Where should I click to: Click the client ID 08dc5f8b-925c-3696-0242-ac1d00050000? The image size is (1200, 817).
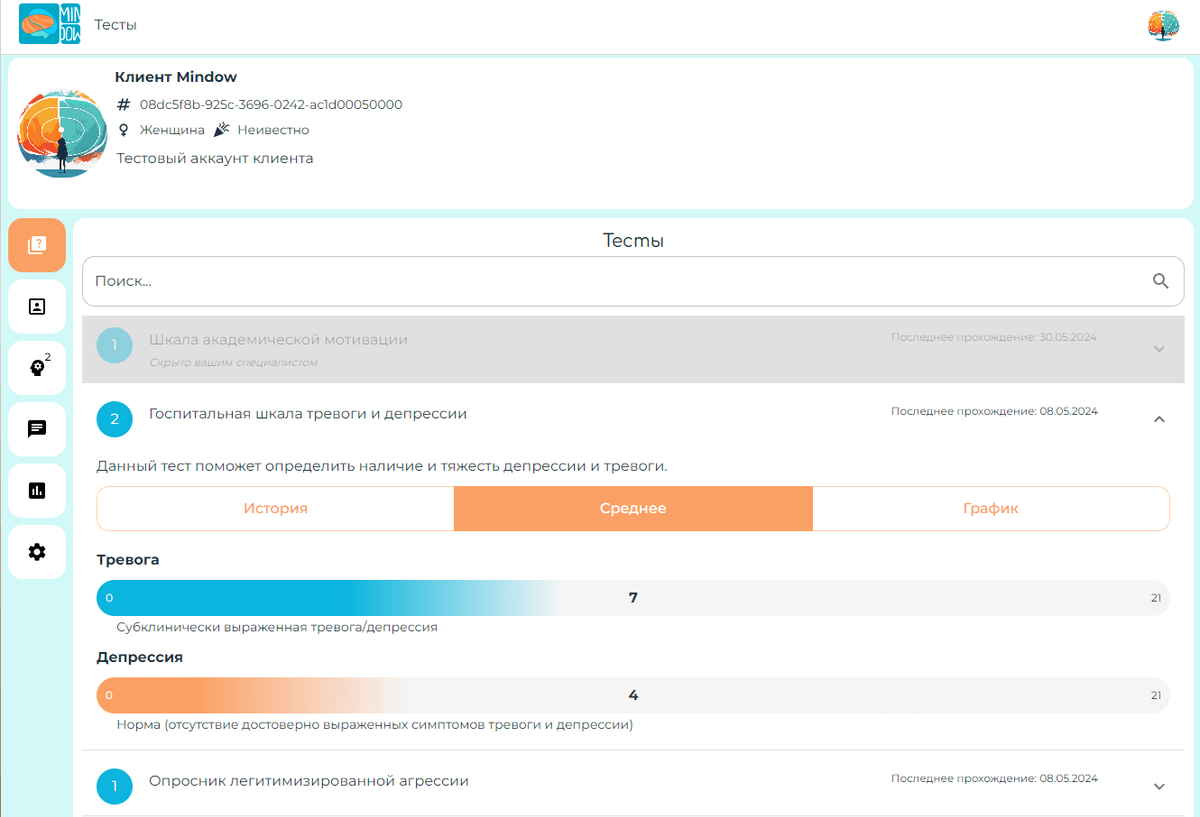point(271,104)
